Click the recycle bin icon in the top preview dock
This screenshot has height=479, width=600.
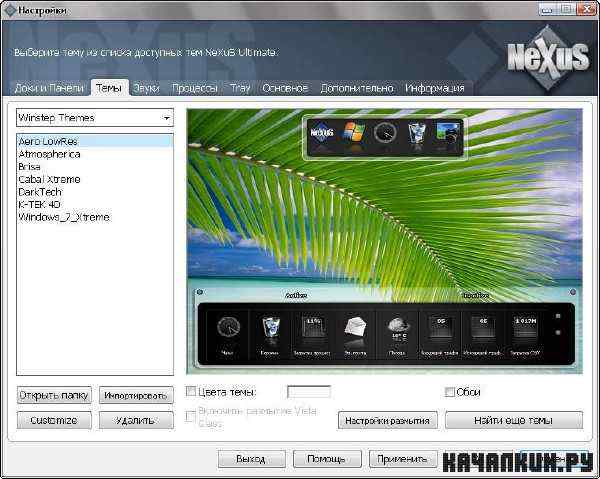click(416, 133)
